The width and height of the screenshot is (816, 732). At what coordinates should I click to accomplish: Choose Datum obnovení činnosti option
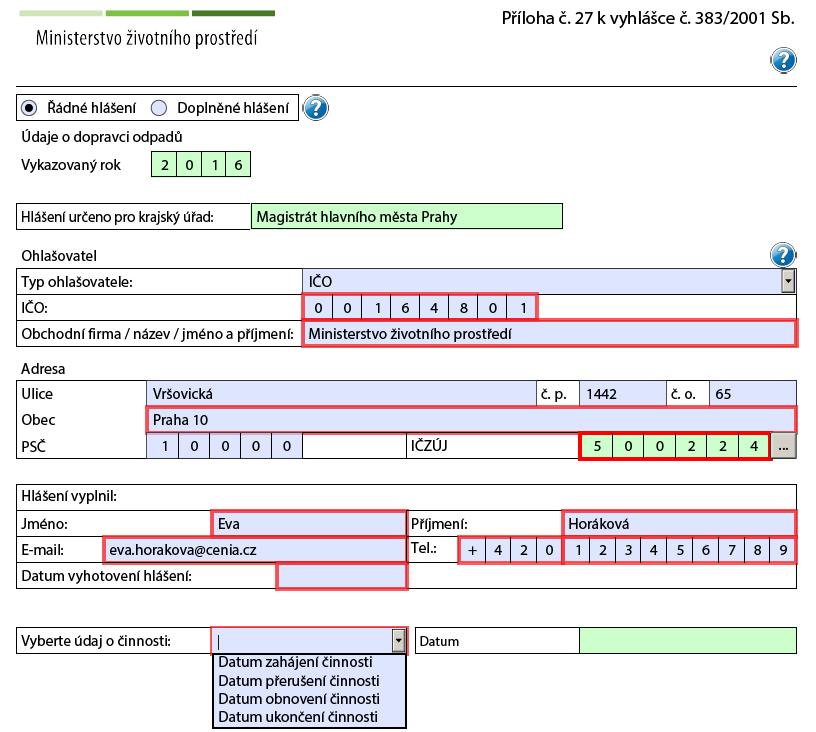(x=309, y=699)
